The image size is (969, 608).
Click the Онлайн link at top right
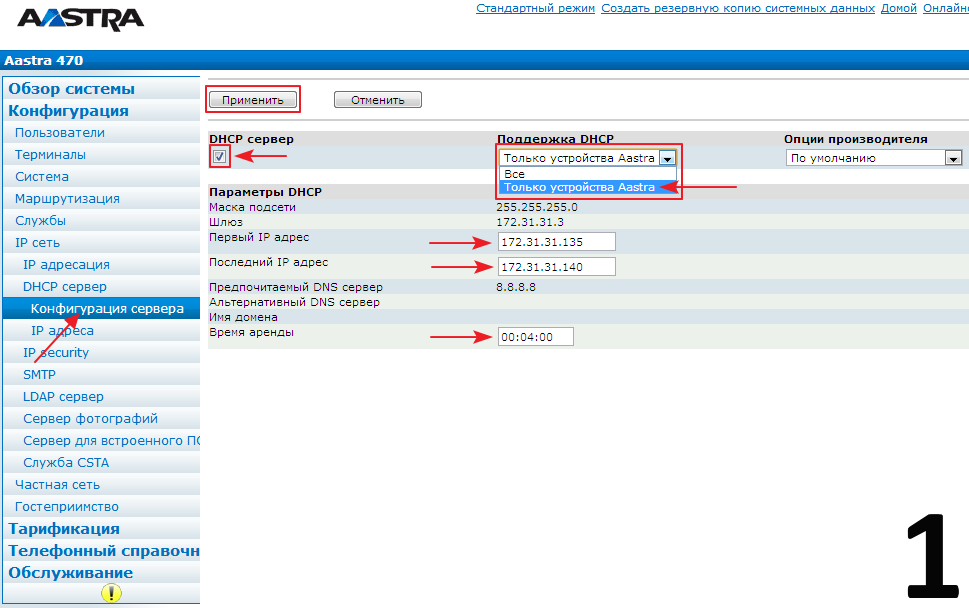(946, 8)
